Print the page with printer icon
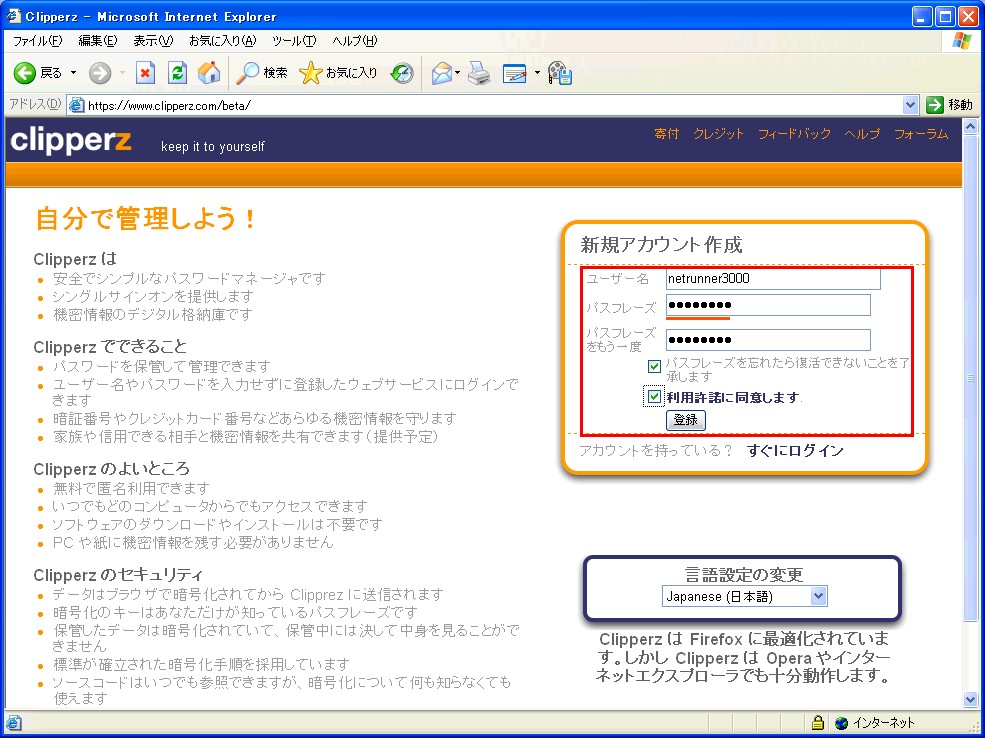 (x=479, y=73)
